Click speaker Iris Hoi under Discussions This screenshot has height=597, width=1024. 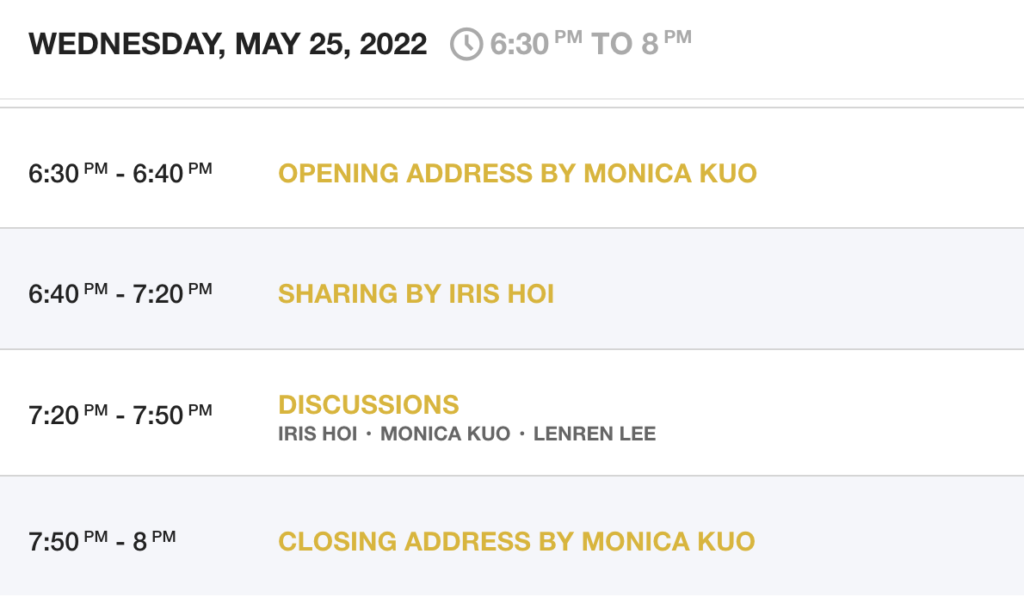click(317, 434)
